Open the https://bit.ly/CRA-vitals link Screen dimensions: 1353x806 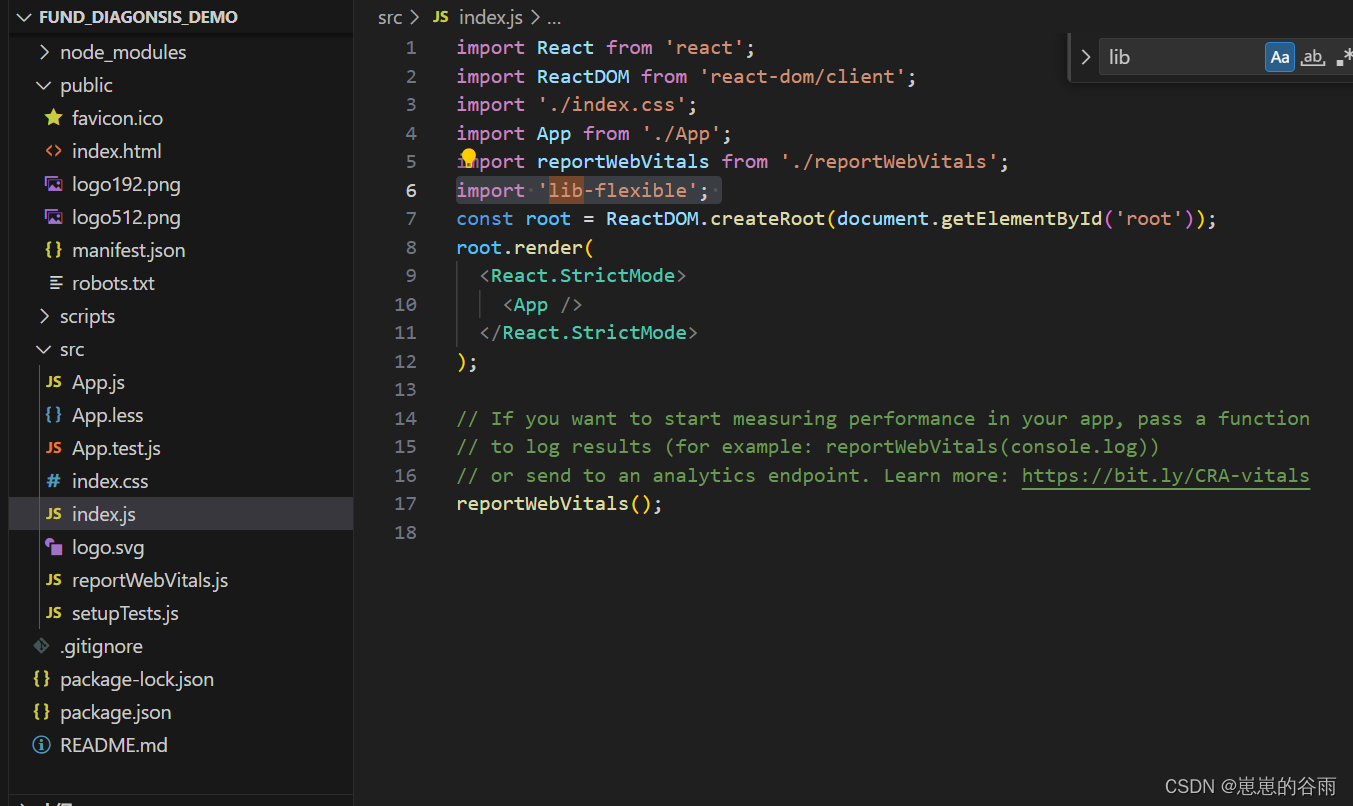[x=1166, y=476]
